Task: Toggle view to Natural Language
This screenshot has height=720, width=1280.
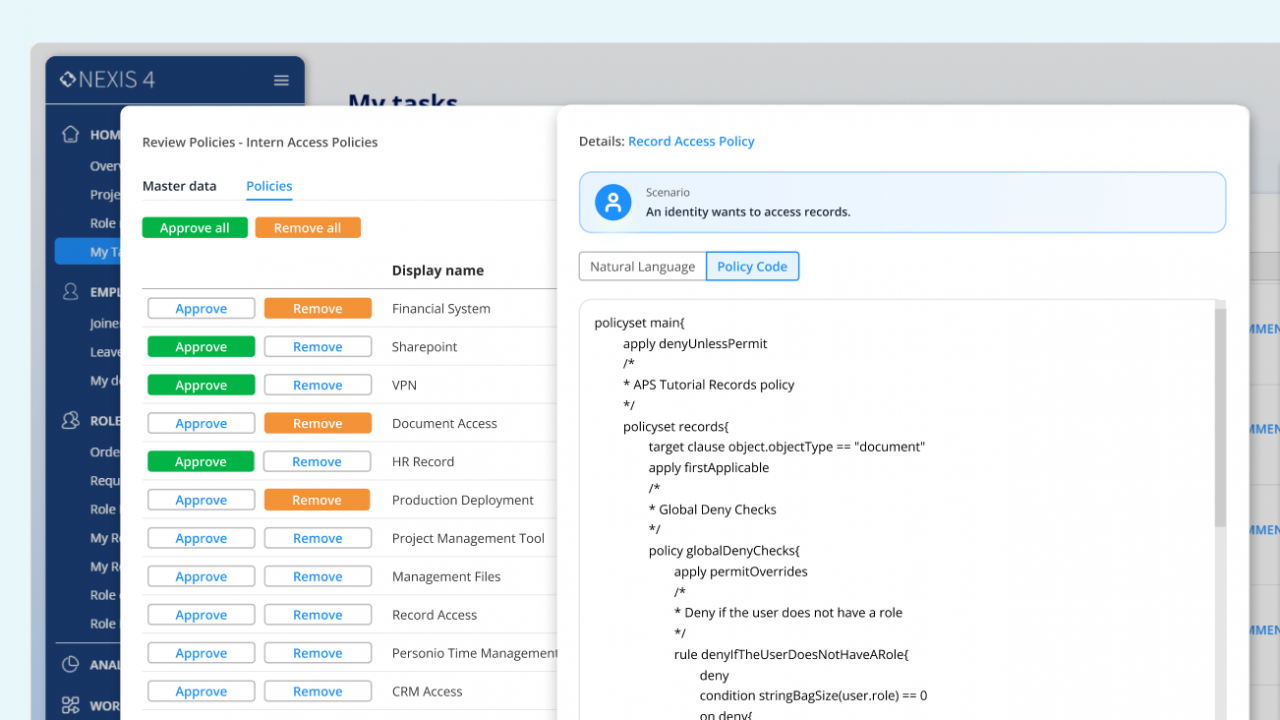Action: click(642, 267)
